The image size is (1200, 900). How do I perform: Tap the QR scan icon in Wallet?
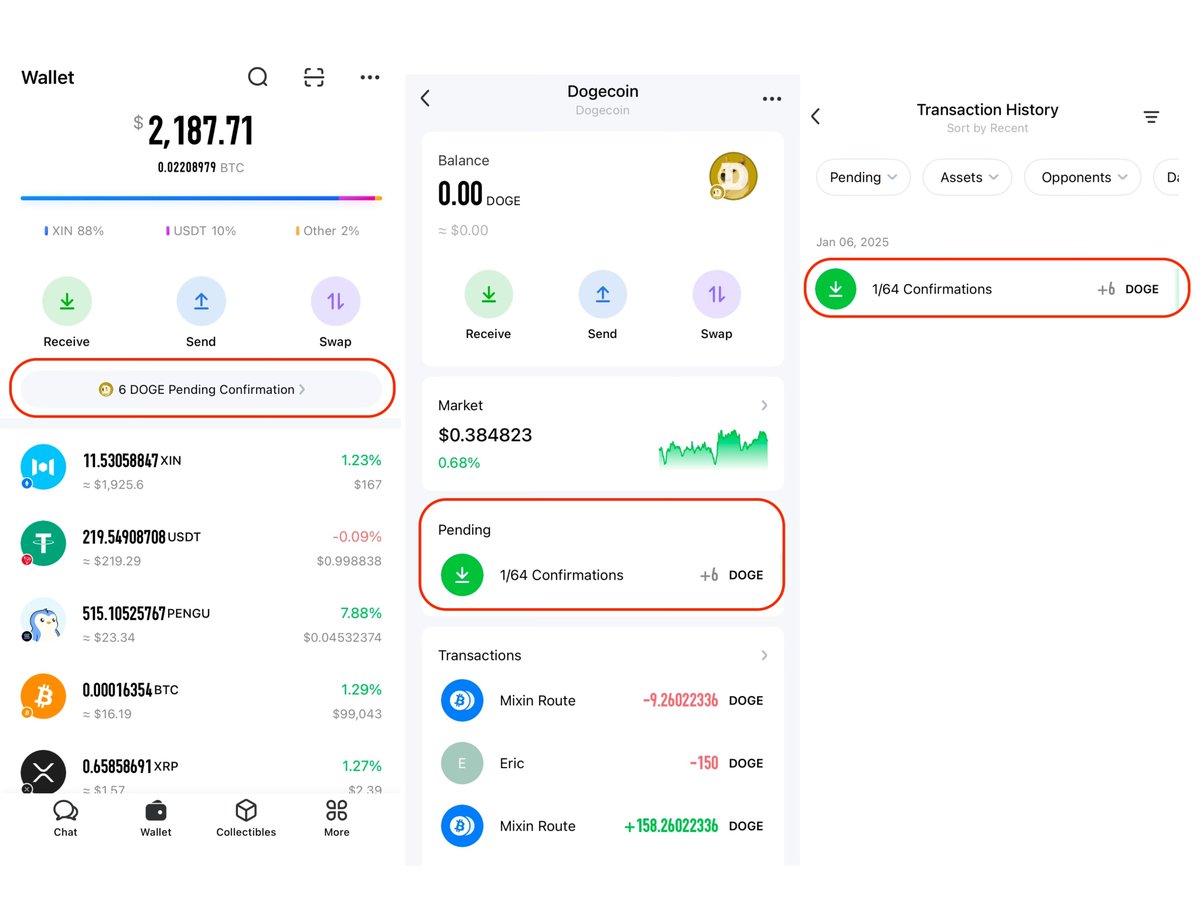pos(314,77)
